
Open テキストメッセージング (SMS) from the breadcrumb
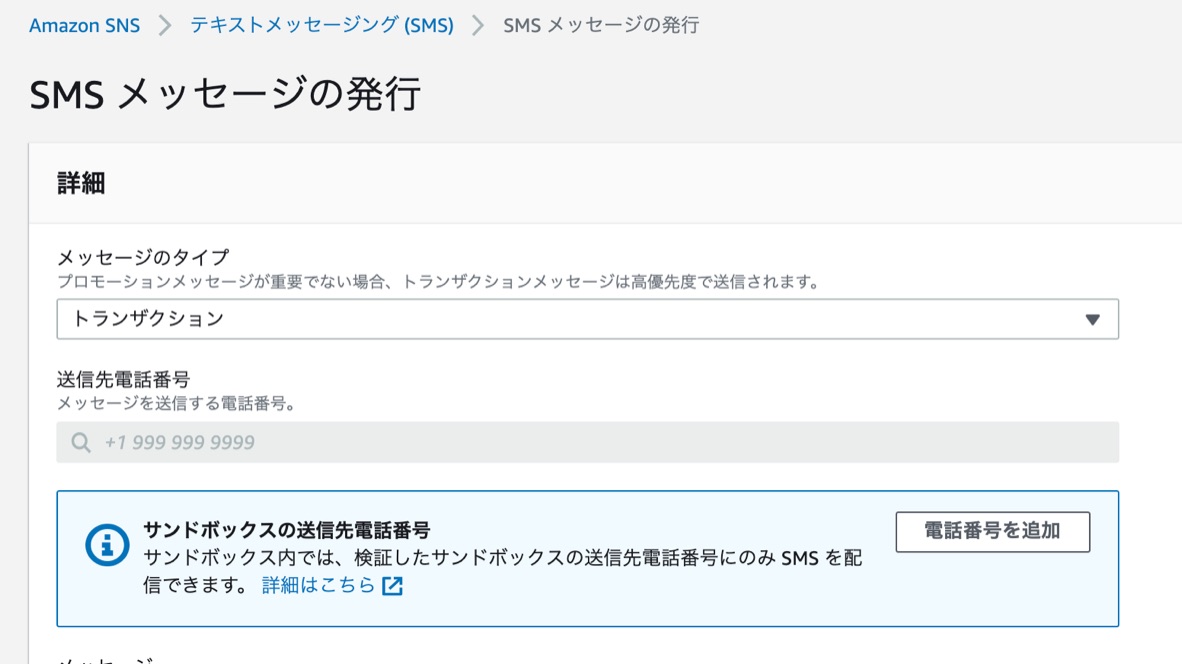coord(321,25)
